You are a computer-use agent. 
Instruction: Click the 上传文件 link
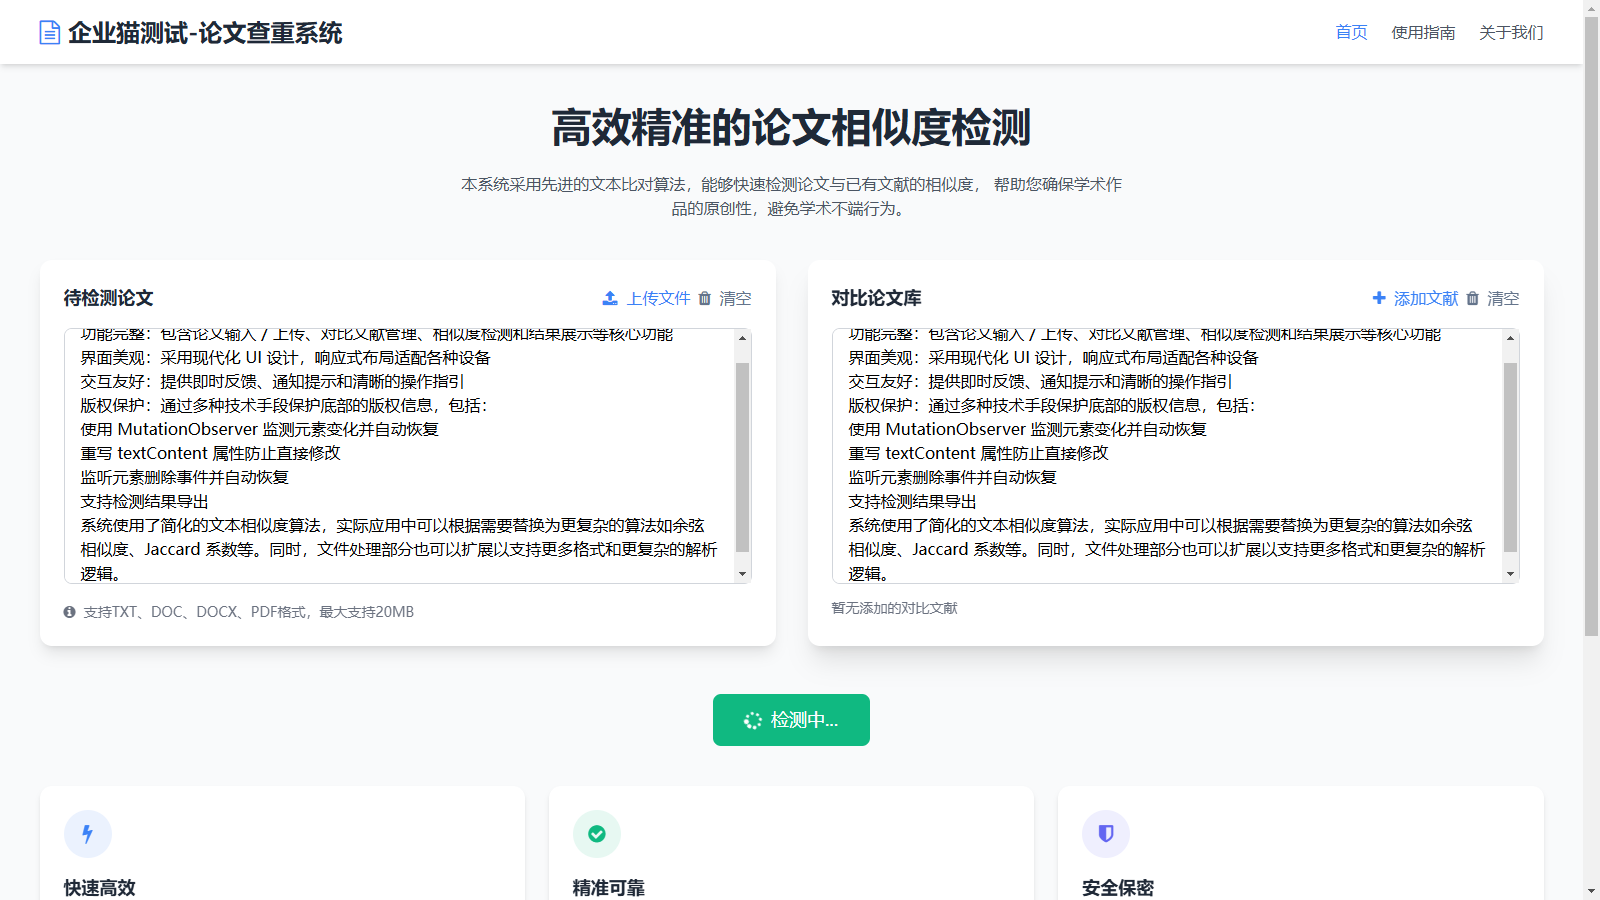coord(658,297)
